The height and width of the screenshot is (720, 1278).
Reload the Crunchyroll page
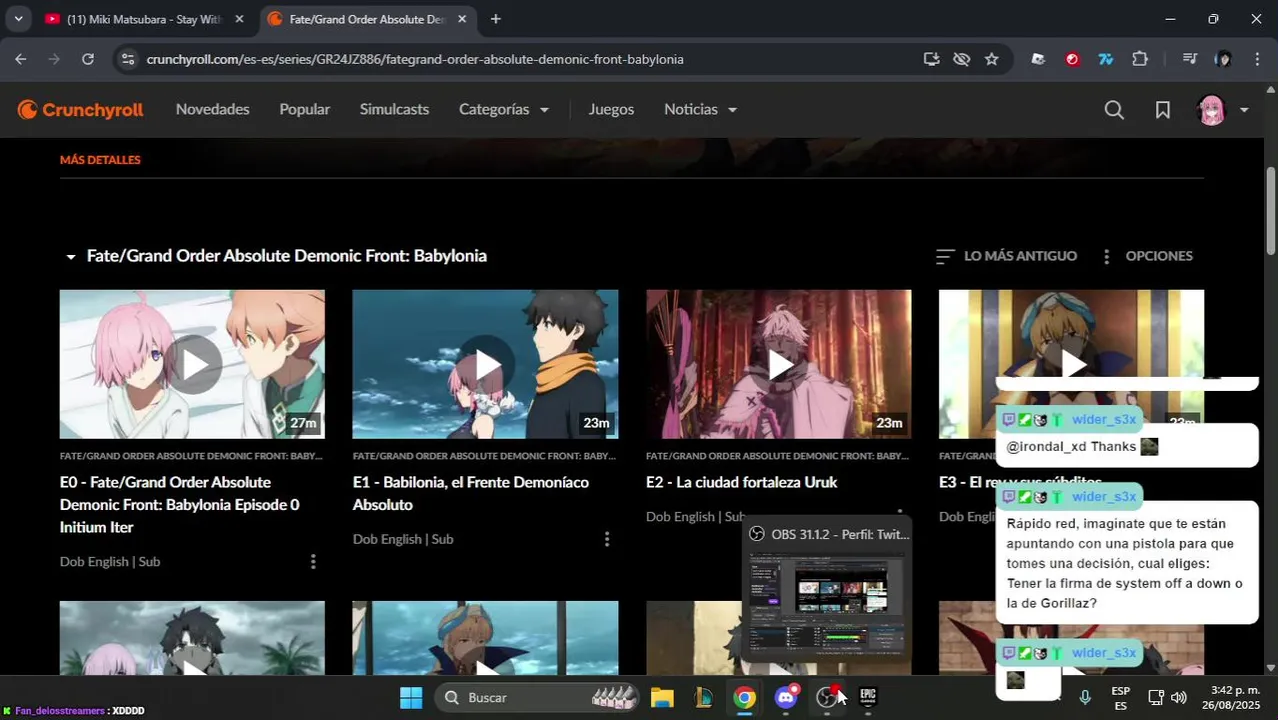[88, 59]
